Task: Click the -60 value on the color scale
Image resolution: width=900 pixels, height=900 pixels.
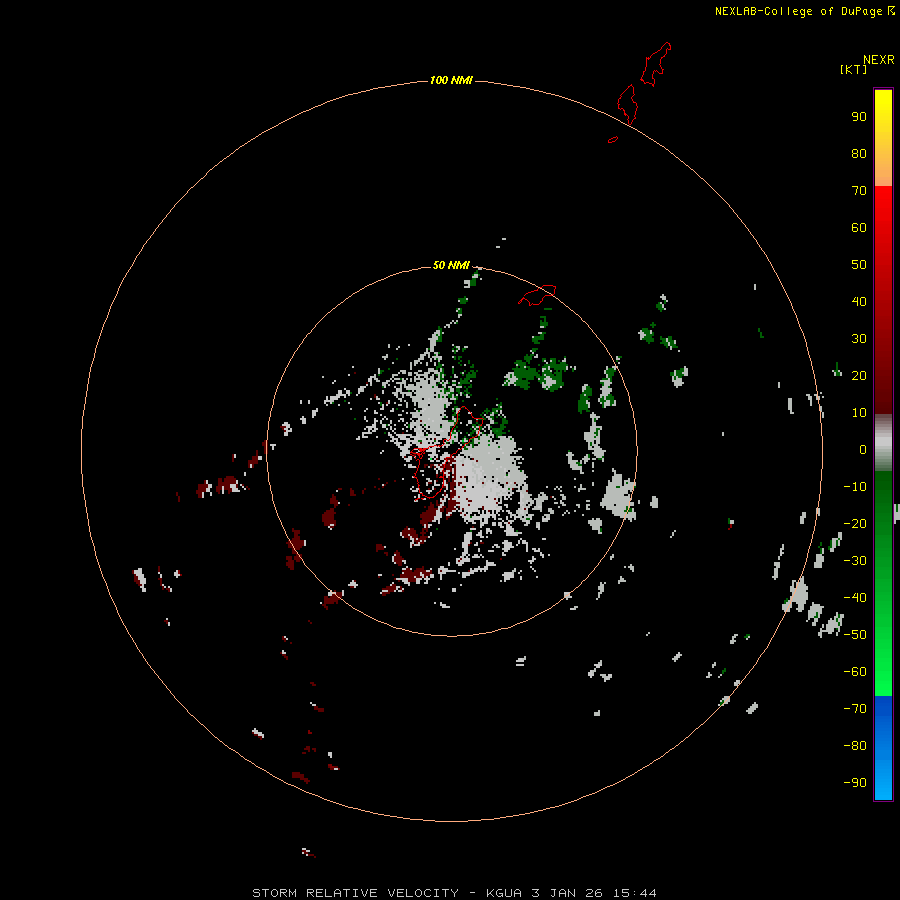Action: [855, 672]
